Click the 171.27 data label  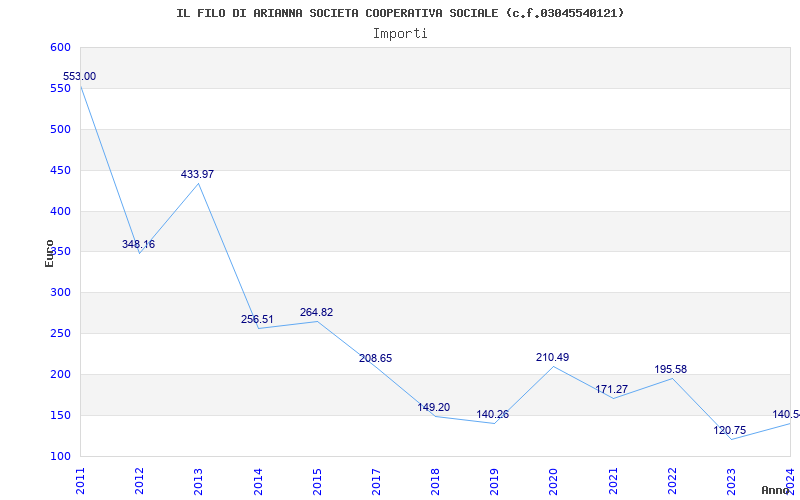coord(612,389)
